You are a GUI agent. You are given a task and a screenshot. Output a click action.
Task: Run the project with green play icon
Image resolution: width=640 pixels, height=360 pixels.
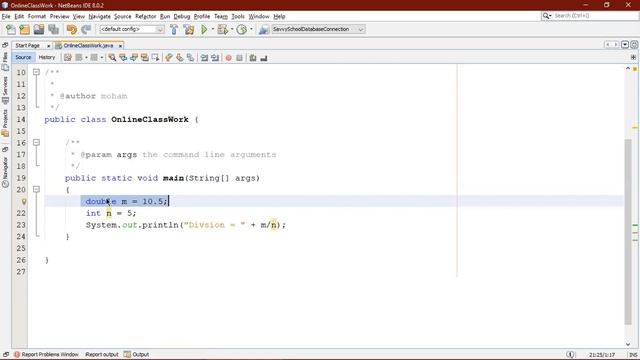coord(204,29)
